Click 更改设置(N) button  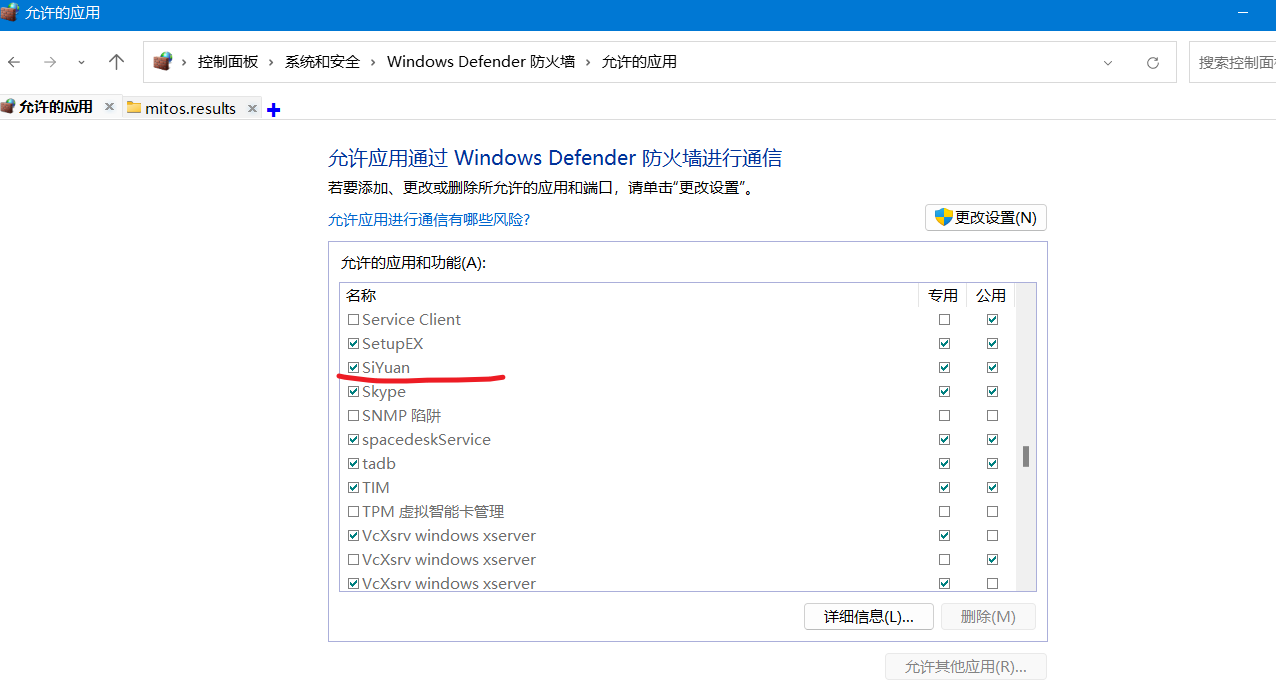click(x=986, y=217)
